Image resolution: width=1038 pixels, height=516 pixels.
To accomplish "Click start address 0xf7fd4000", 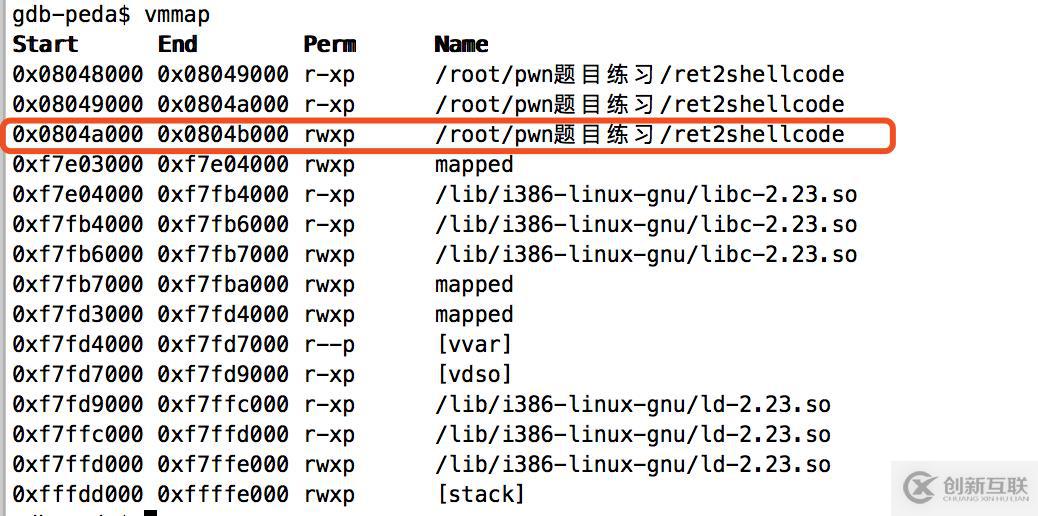I will [77, 344].
